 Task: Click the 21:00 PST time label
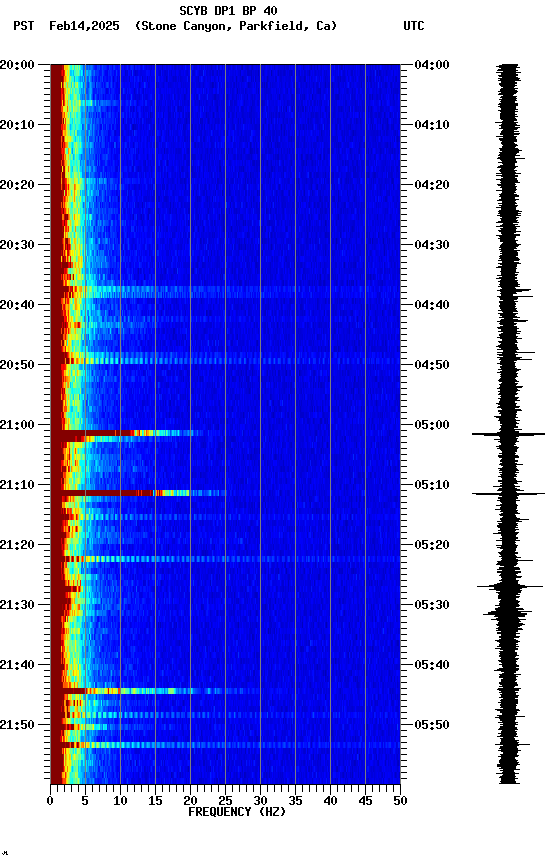[x=17, y=425]
